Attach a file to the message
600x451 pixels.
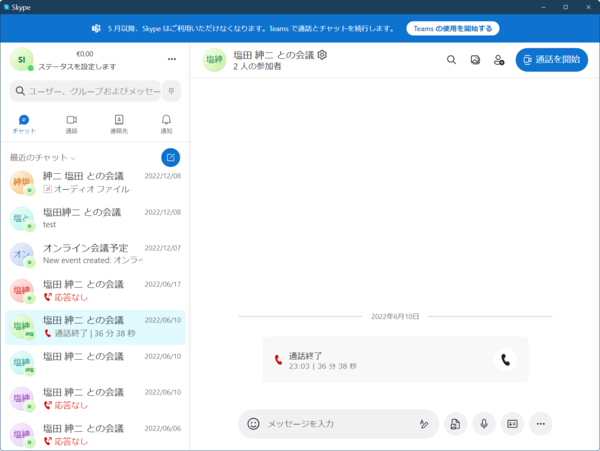[x=455, y=424]
